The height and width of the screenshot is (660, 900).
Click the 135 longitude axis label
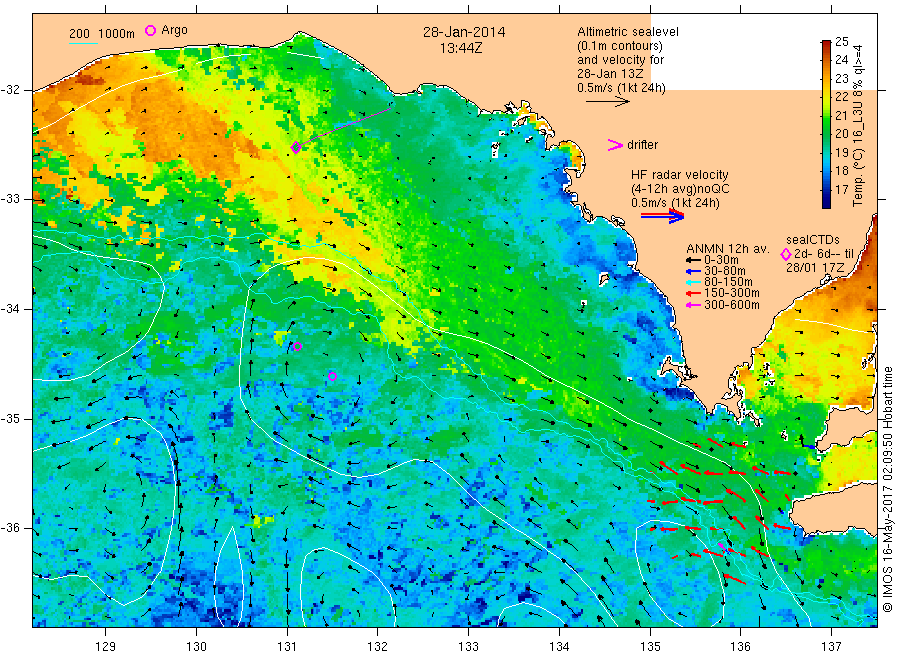650,647
